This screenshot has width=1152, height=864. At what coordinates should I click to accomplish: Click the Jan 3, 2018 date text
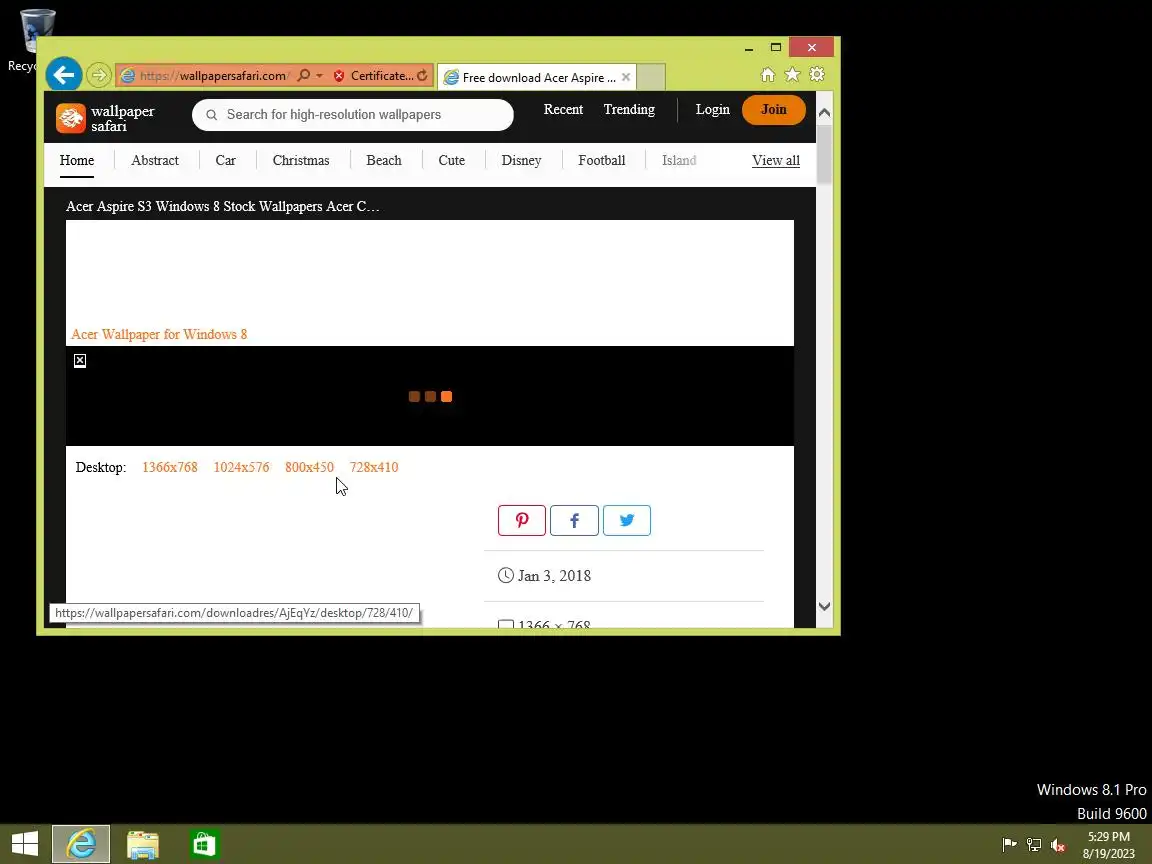click(x=555, y=576)
